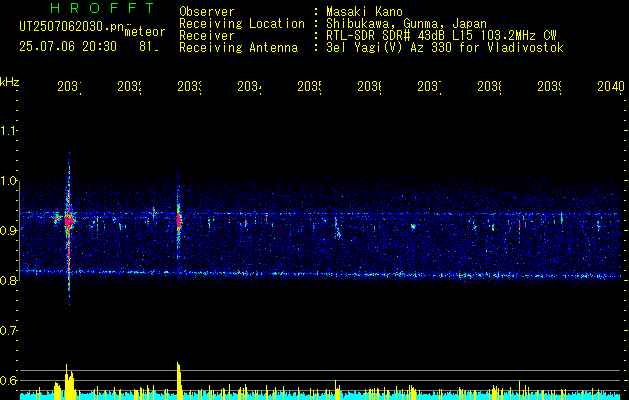Viewport: 629px width, 400px height.
Task: Click the 0.6 frequency axis label
Action: (x=8, y=380)
